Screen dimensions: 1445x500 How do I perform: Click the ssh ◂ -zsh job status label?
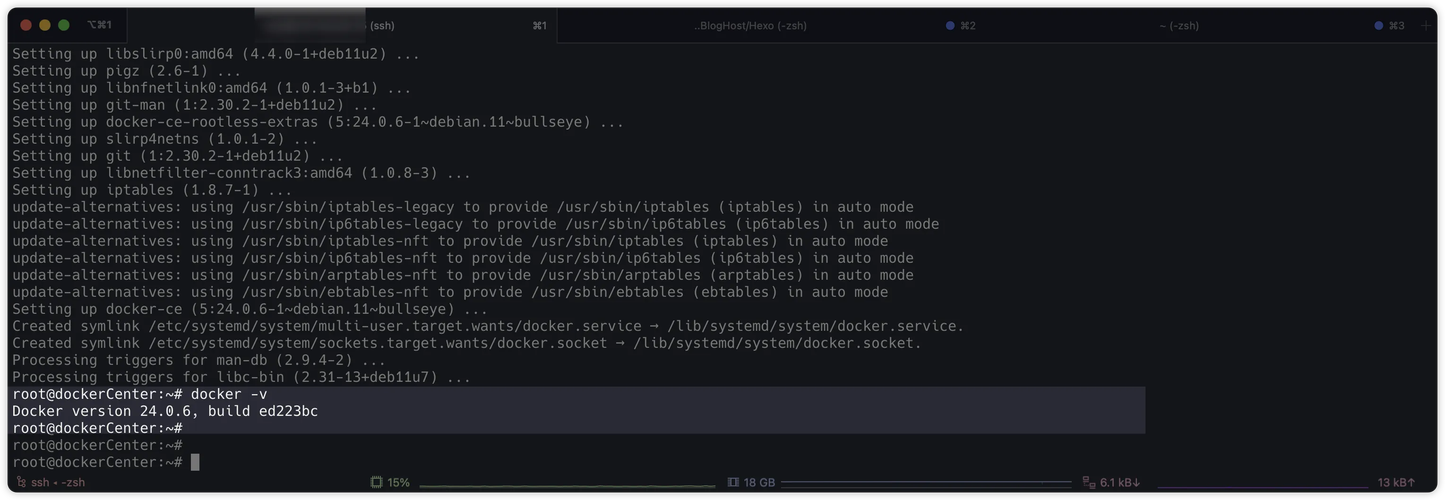(58, 483)
